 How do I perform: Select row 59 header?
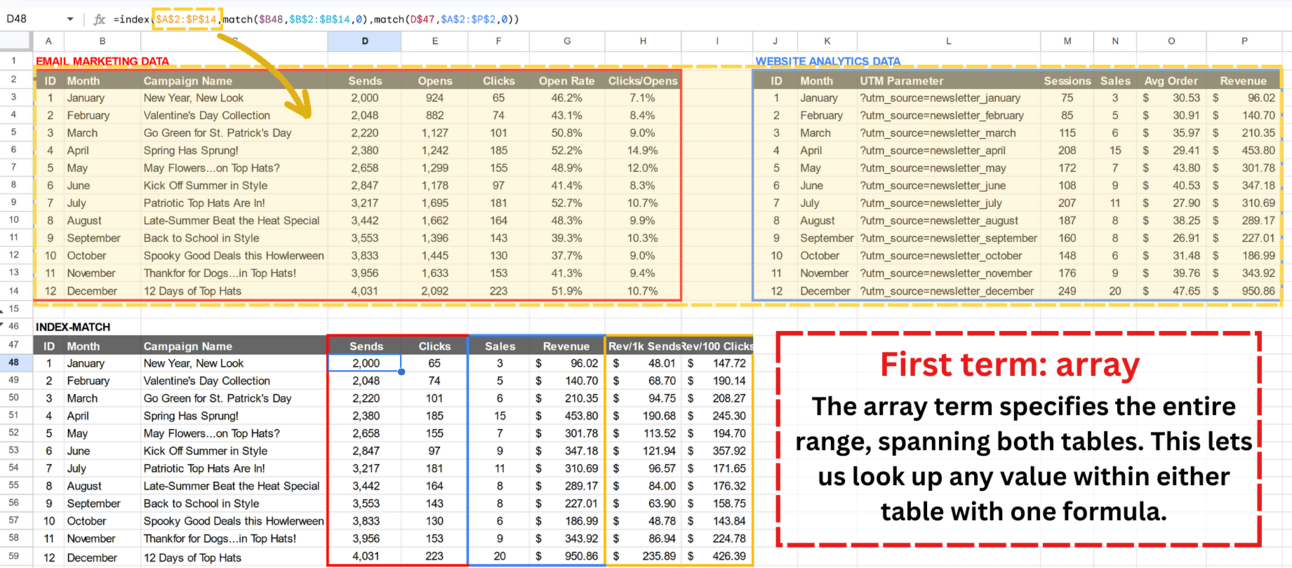pos(16,557)
